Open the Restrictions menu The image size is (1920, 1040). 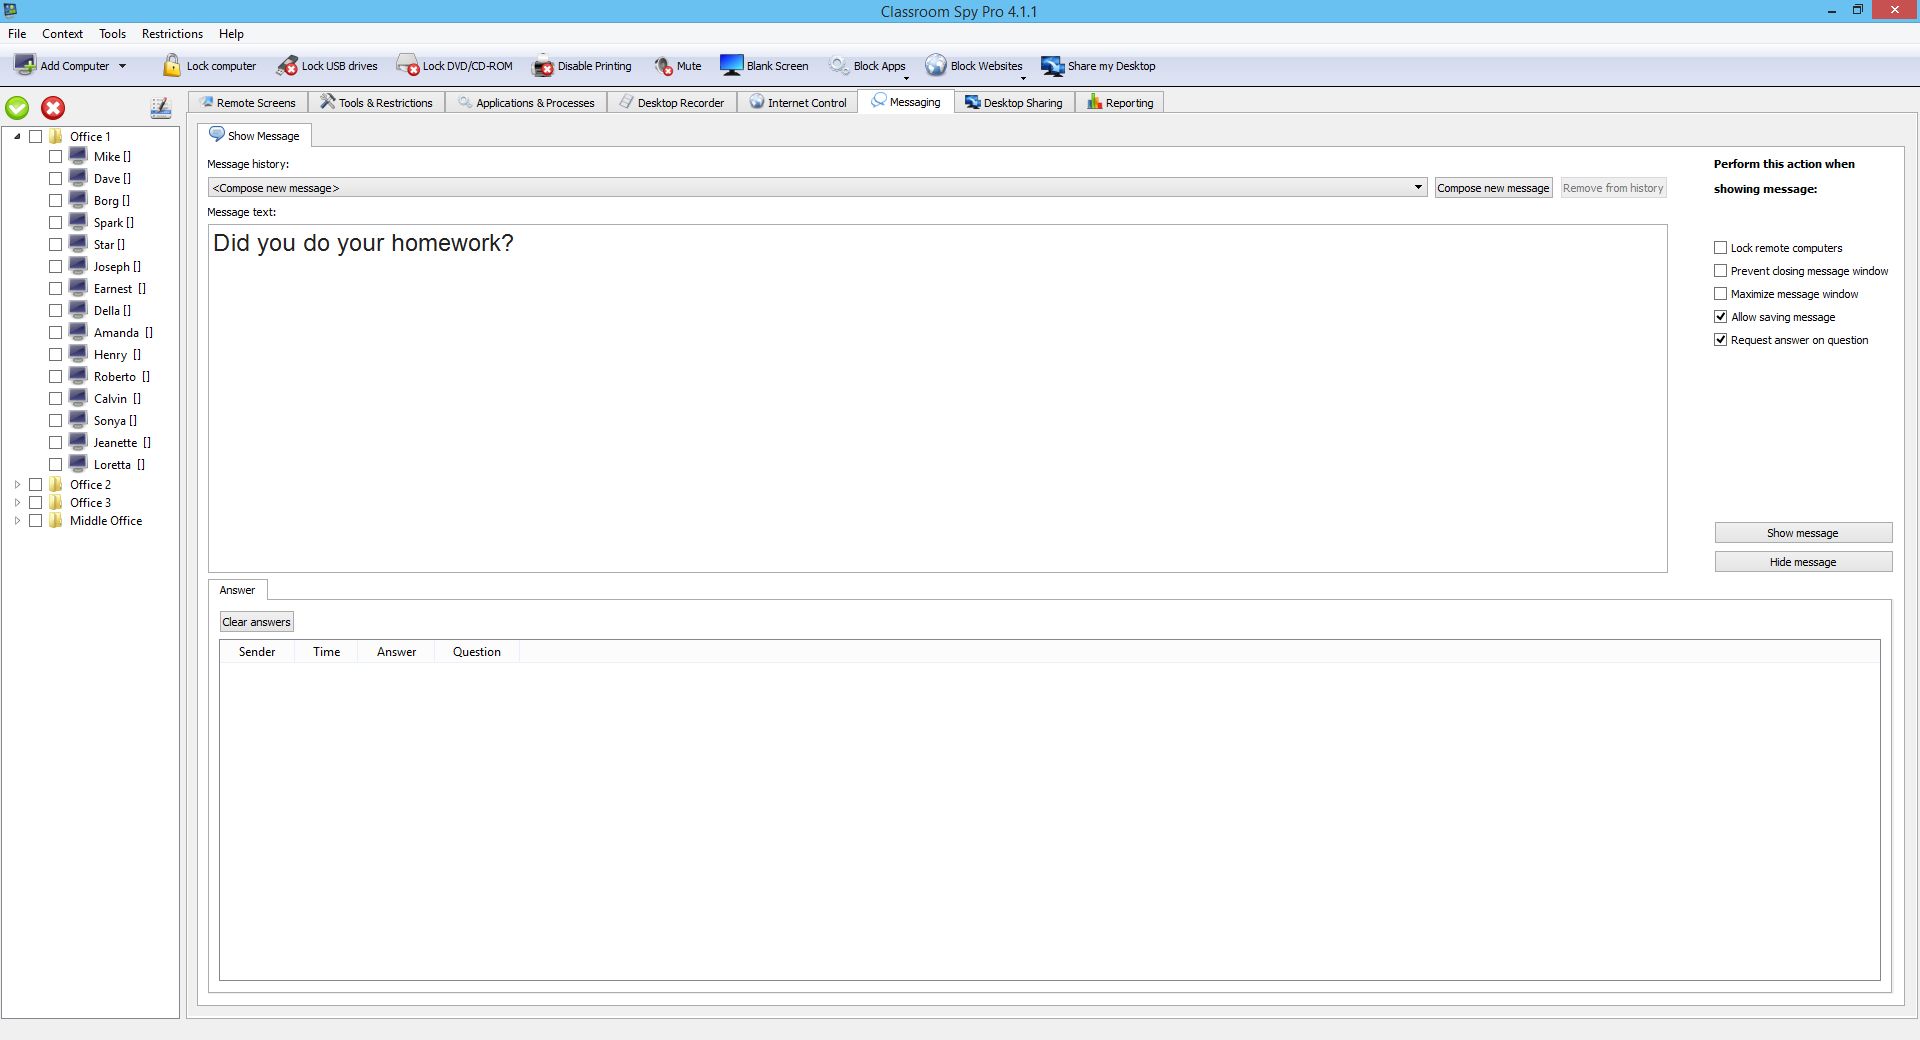[x=172, y=34]
